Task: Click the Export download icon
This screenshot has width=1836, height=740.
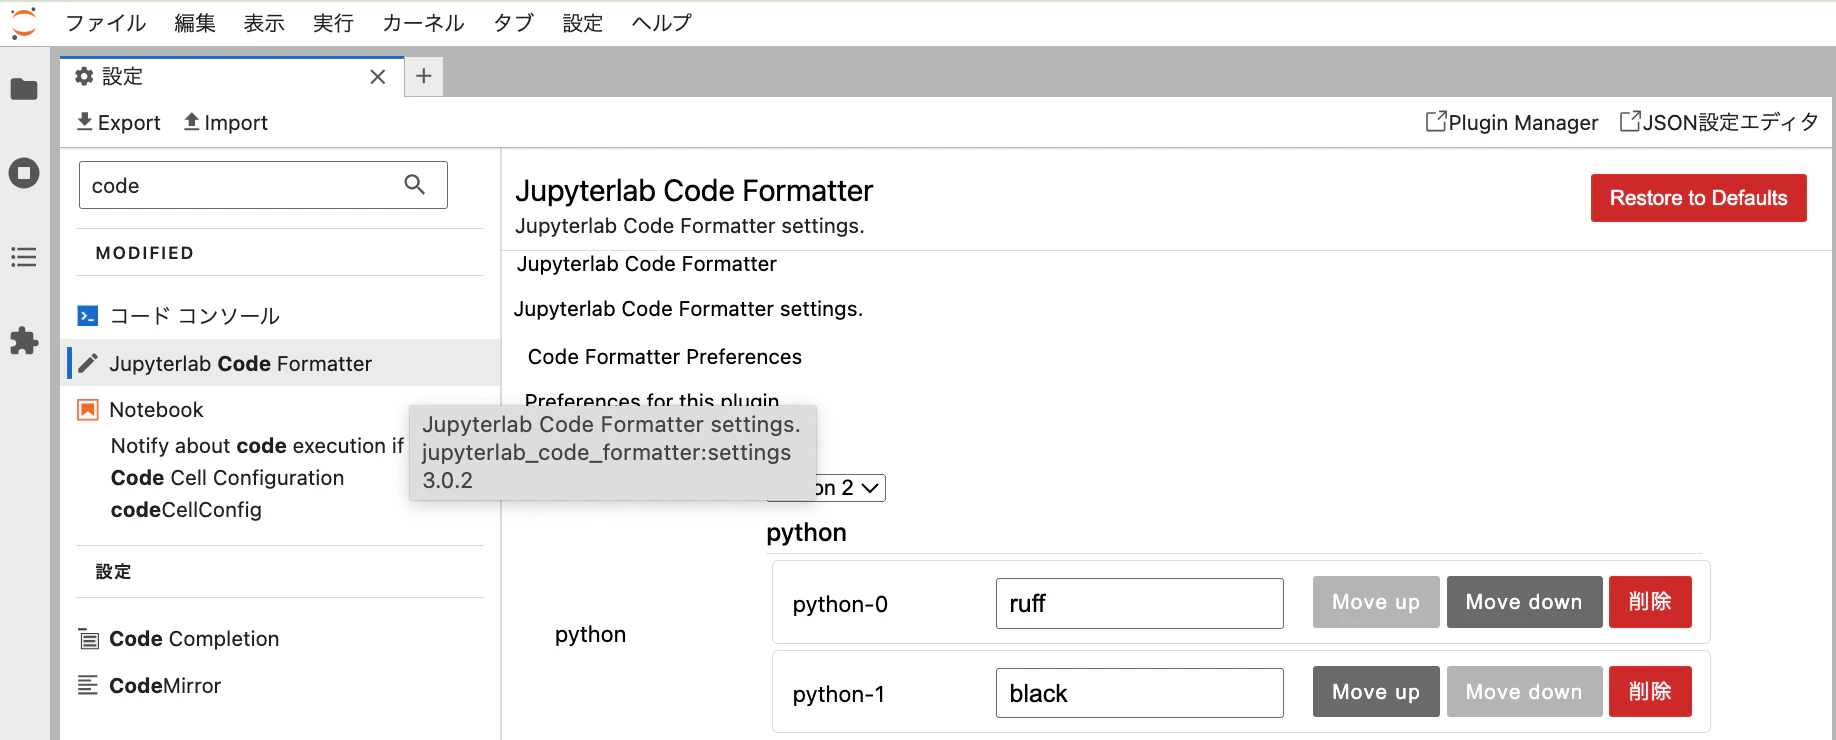Action: tap(85, 121)
